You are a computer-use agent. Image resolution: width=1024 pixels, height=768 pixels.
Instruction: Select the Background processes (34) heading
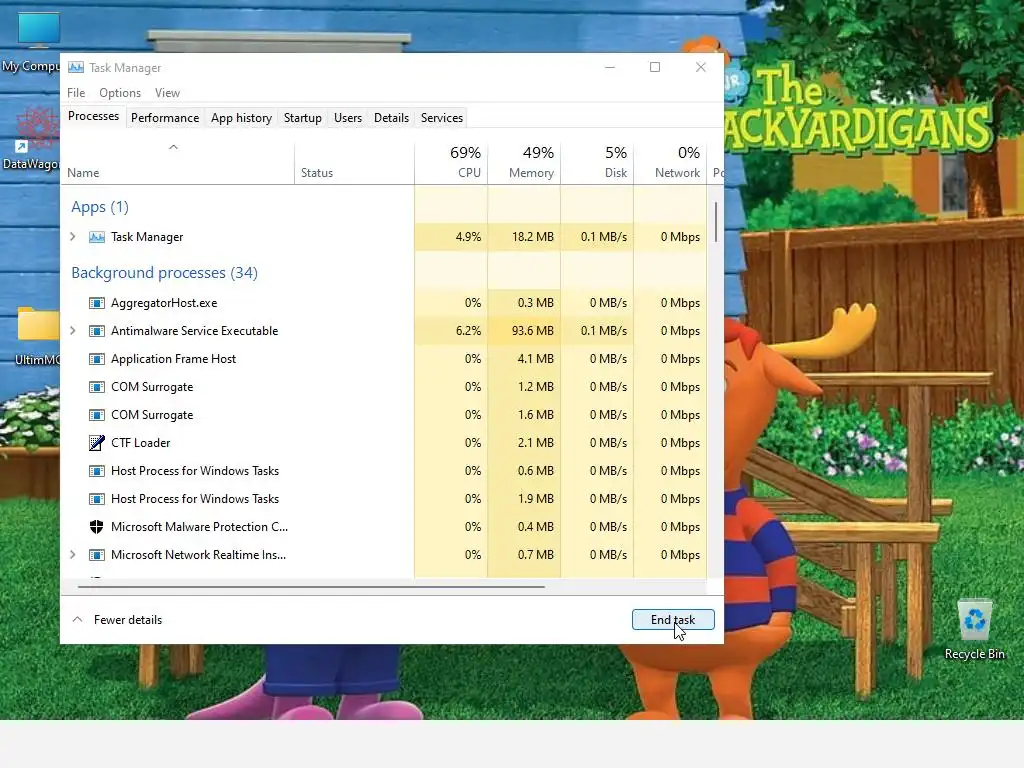pos(165,273)
